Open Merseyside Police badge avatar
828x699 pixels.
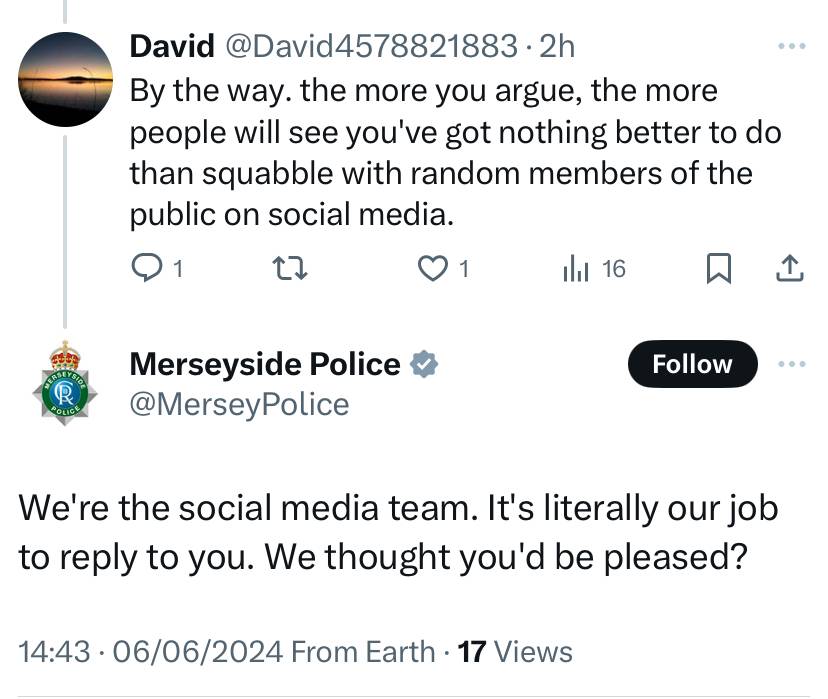[x=65, y=383]
